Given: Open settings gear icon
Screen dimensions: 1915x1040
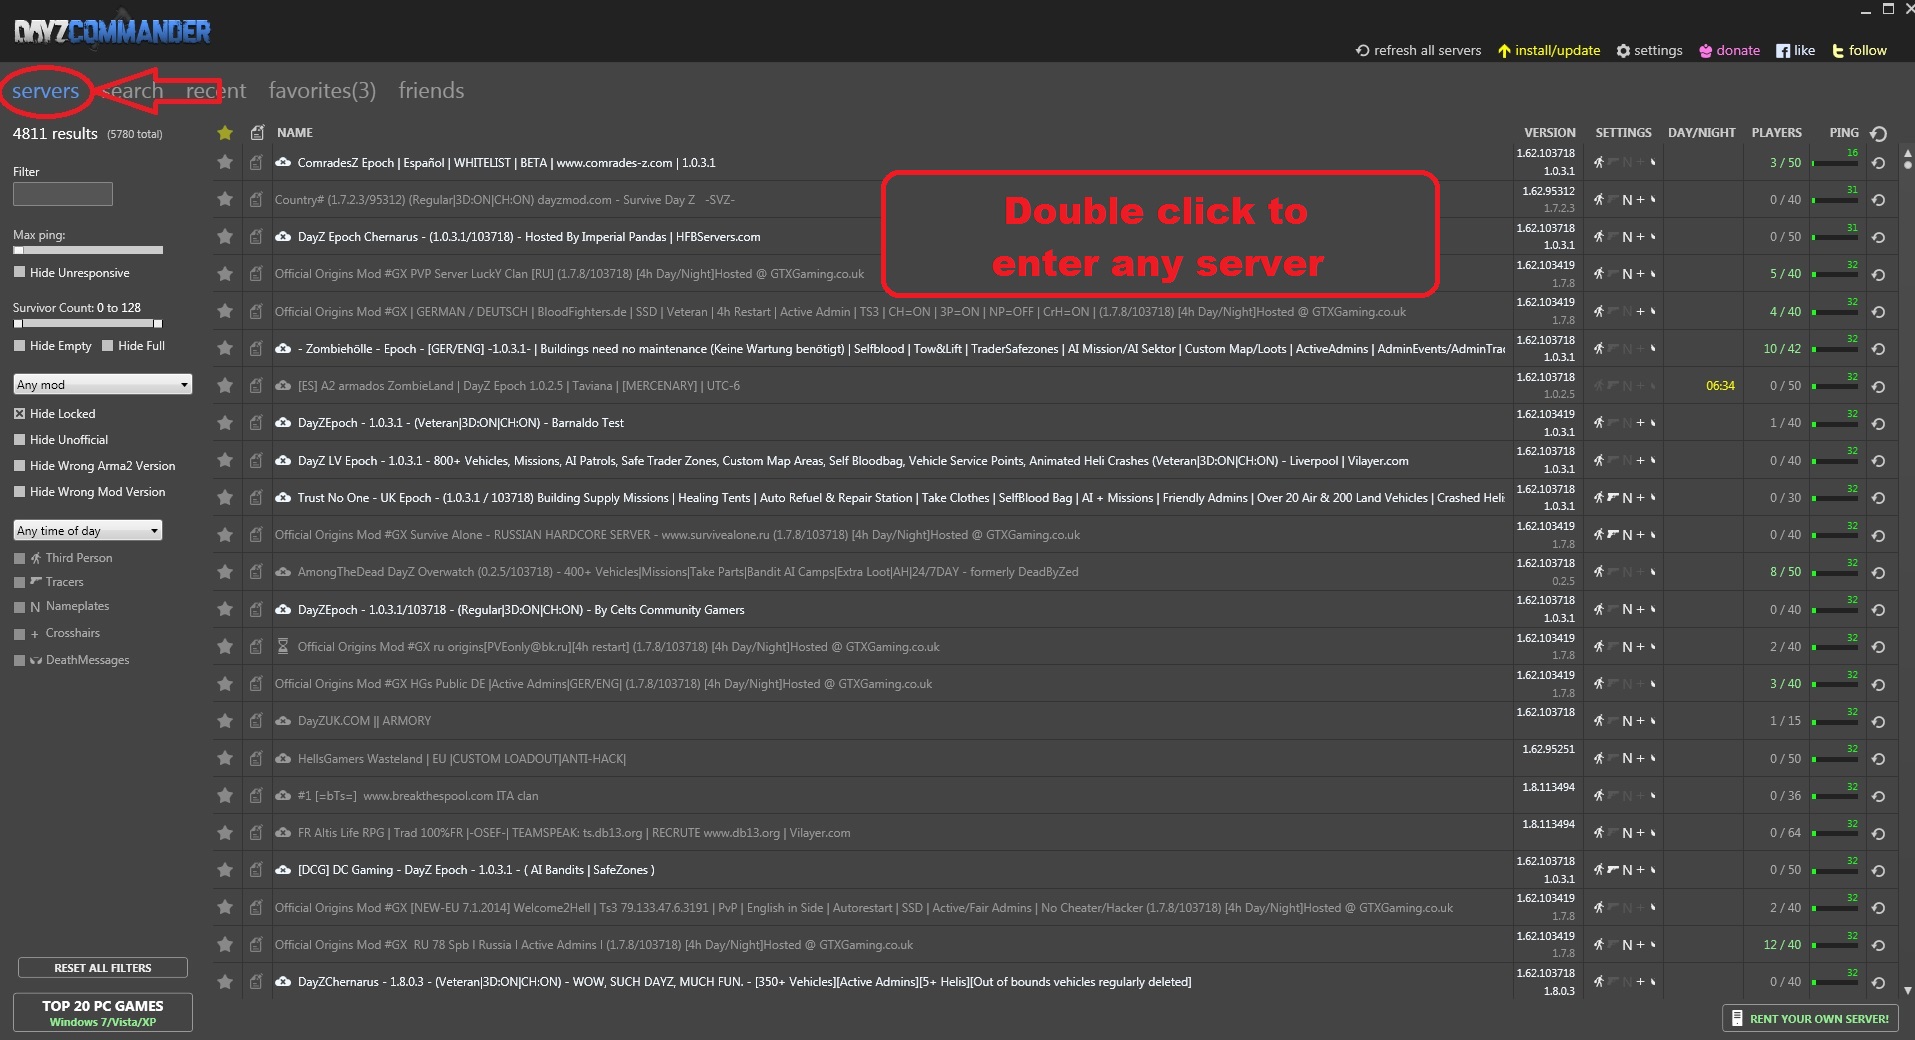Looking at the screenshot, I should click(1623, 51).
